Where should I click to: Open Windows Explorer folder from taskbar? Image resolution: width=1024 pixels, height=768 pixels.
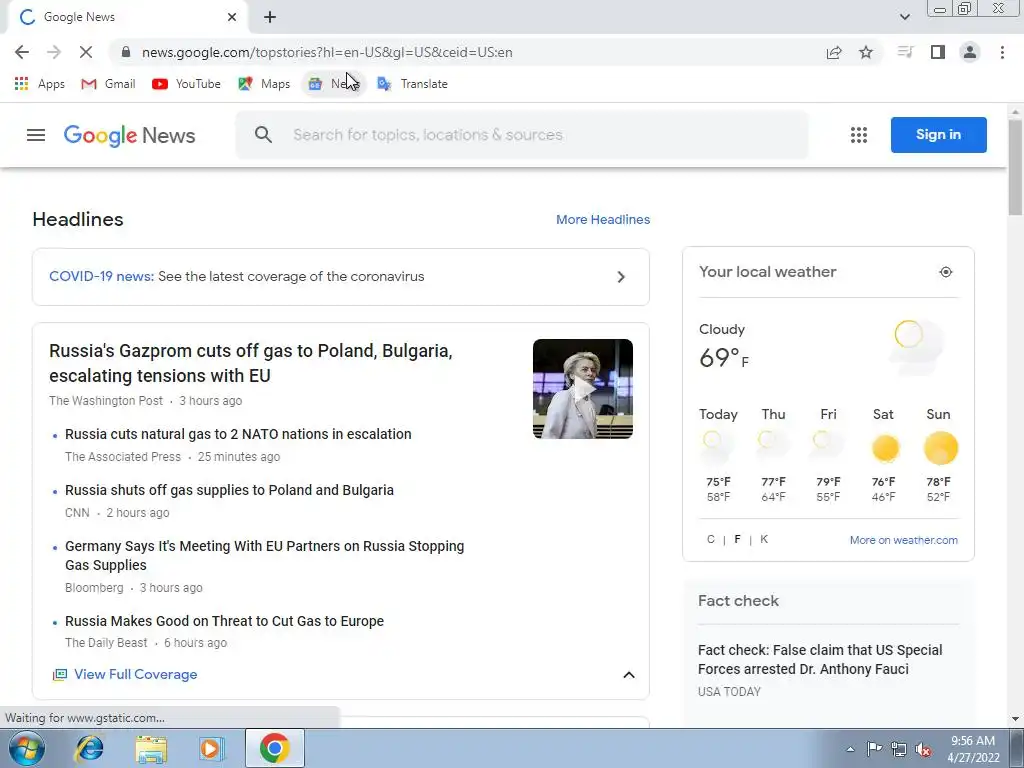[x=151, y=748]
